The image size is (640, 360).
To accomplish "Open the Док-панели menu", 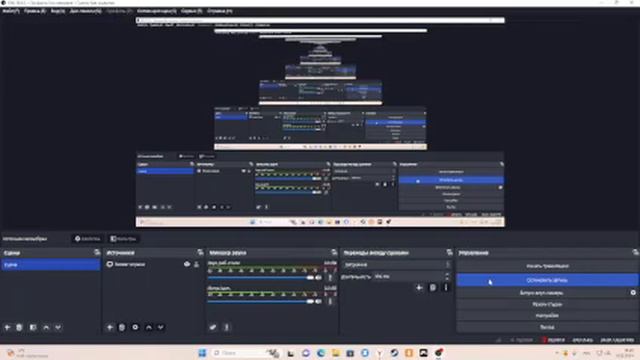I will 85,11.
